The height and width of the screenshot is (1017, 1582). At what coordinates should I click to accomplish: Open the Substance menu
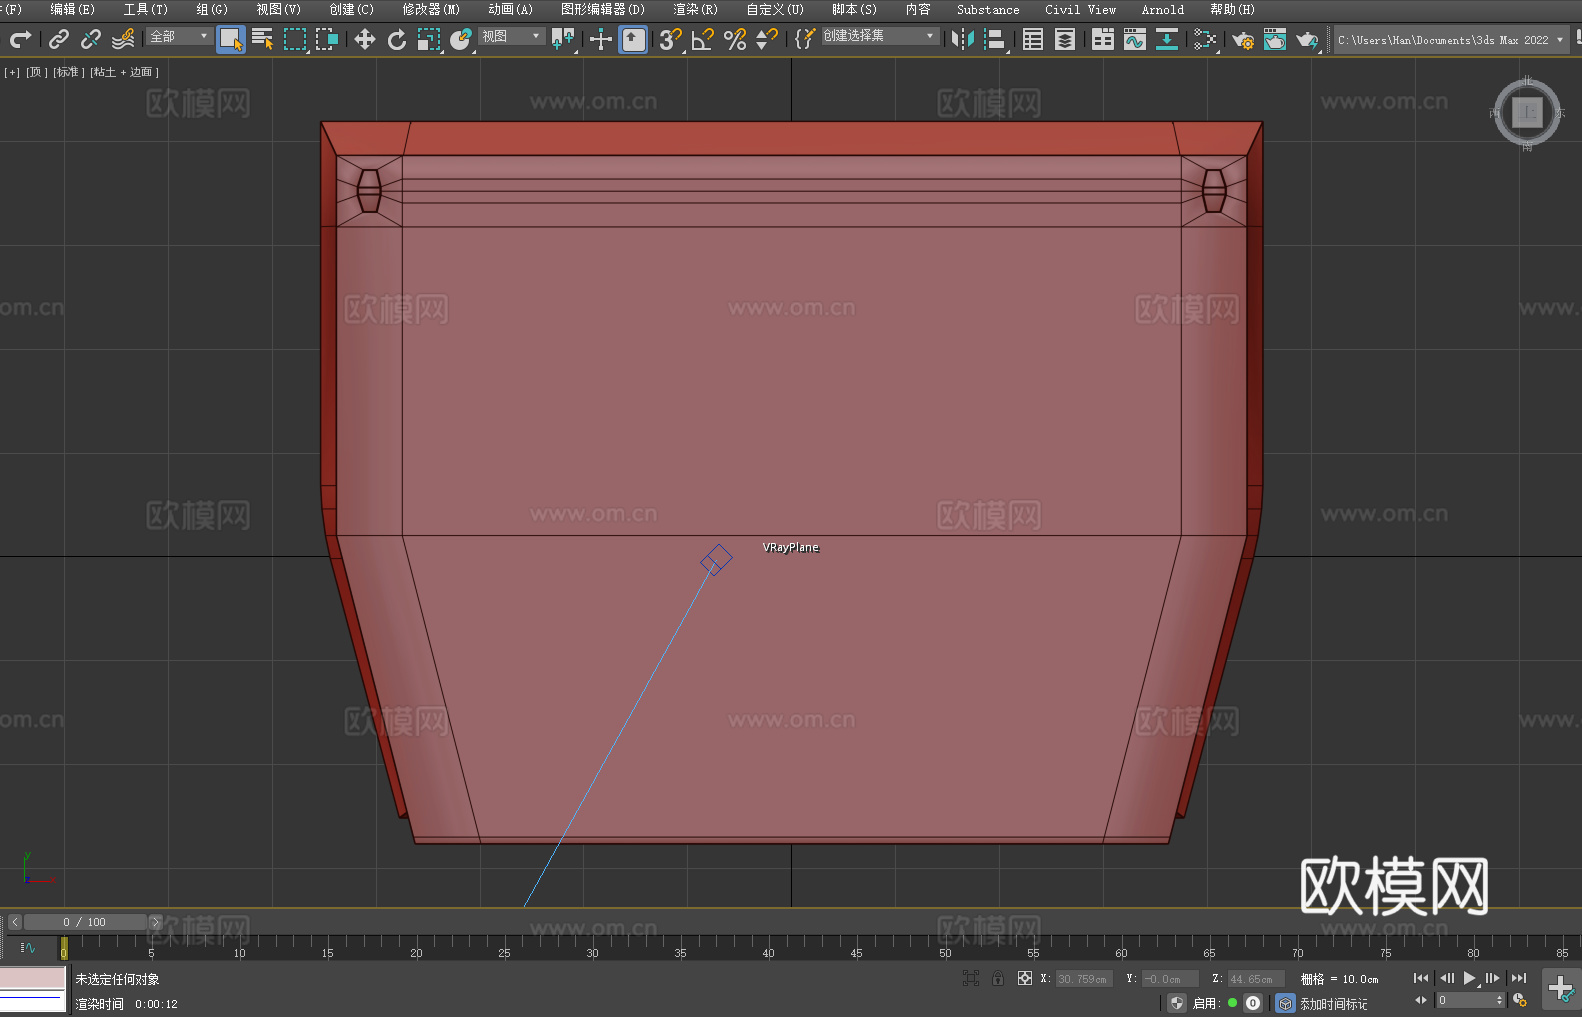click(988, 9)
